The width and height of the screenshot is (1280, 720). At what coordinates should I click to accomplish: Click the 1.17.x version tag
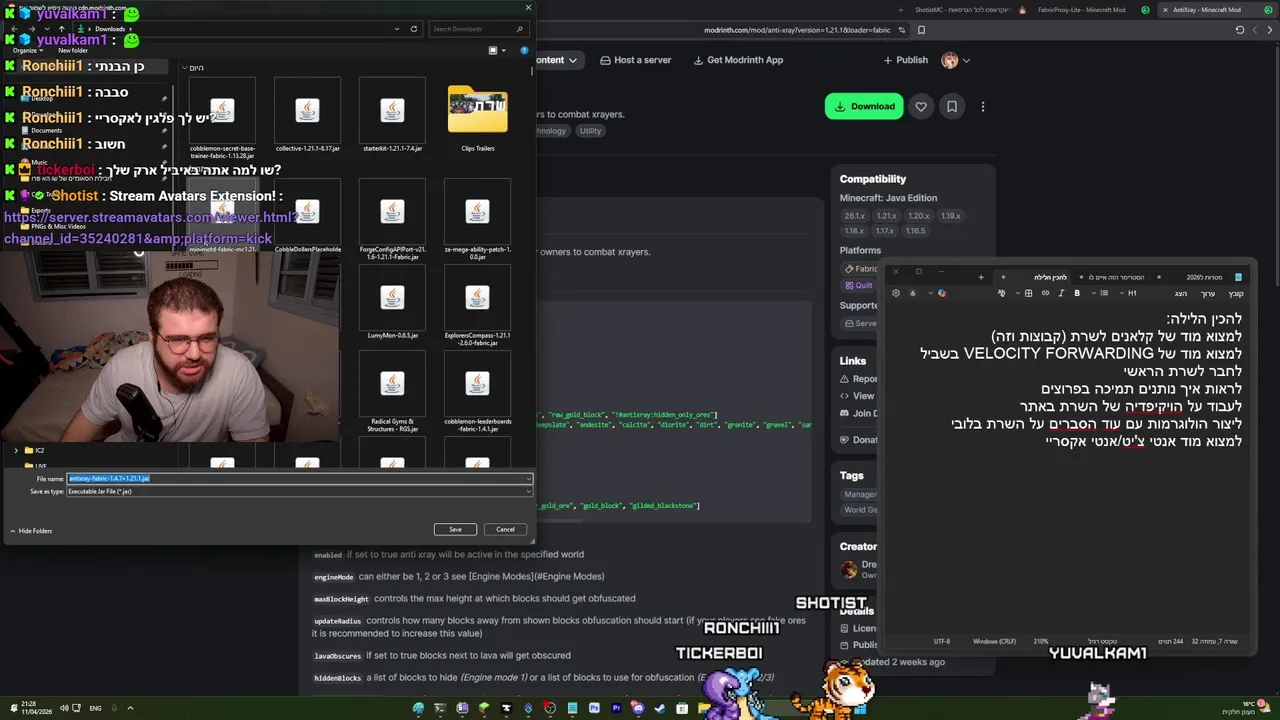885,231
